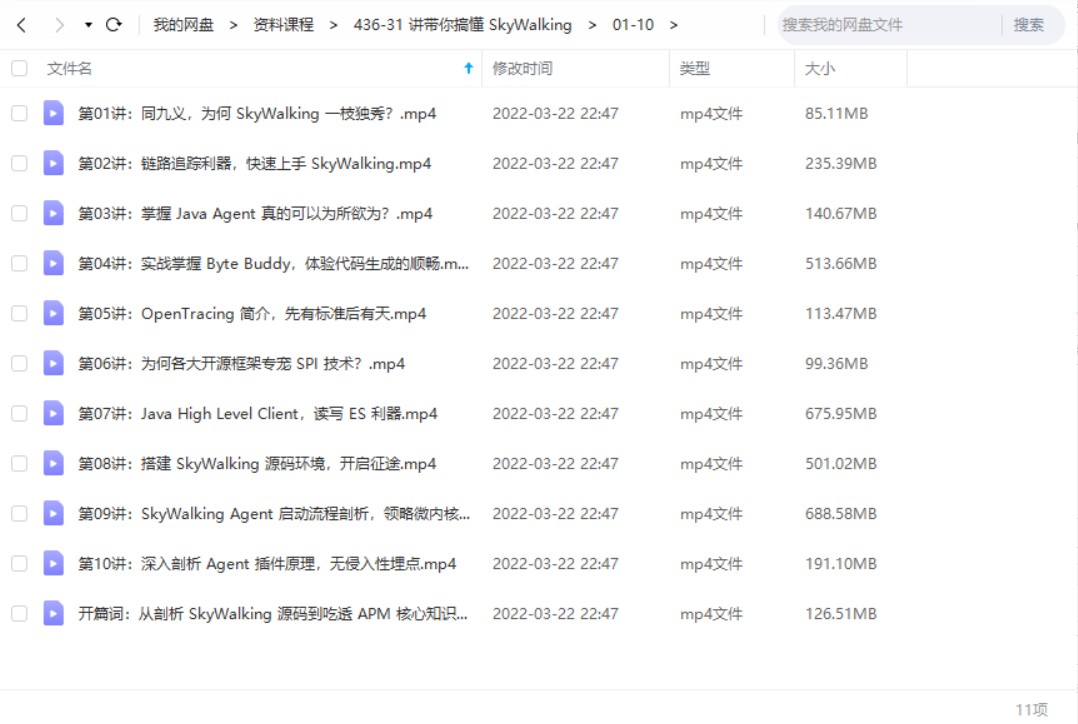This screenshot has height=724, width=1078.
Task: Check the box for 第08讲 file
Action: point(19,463)
